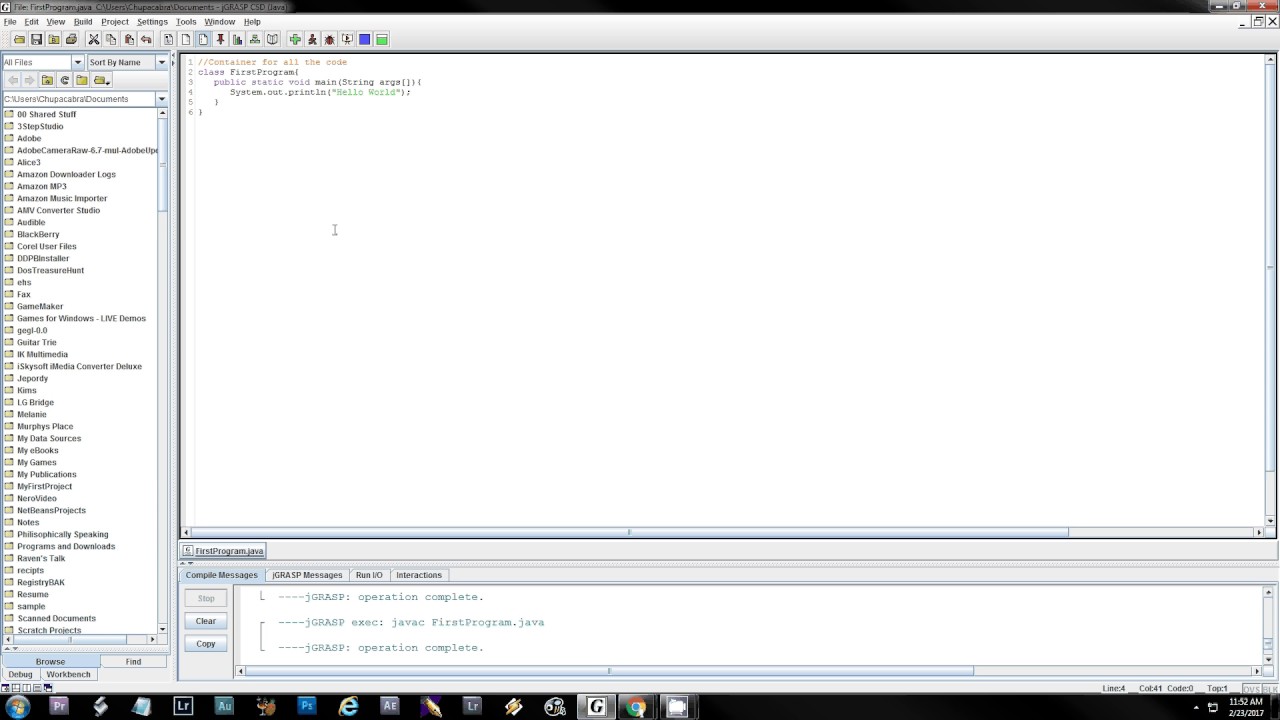Open the Window menu
This screenshot has height=720, width=1280.
click(220, 21)
